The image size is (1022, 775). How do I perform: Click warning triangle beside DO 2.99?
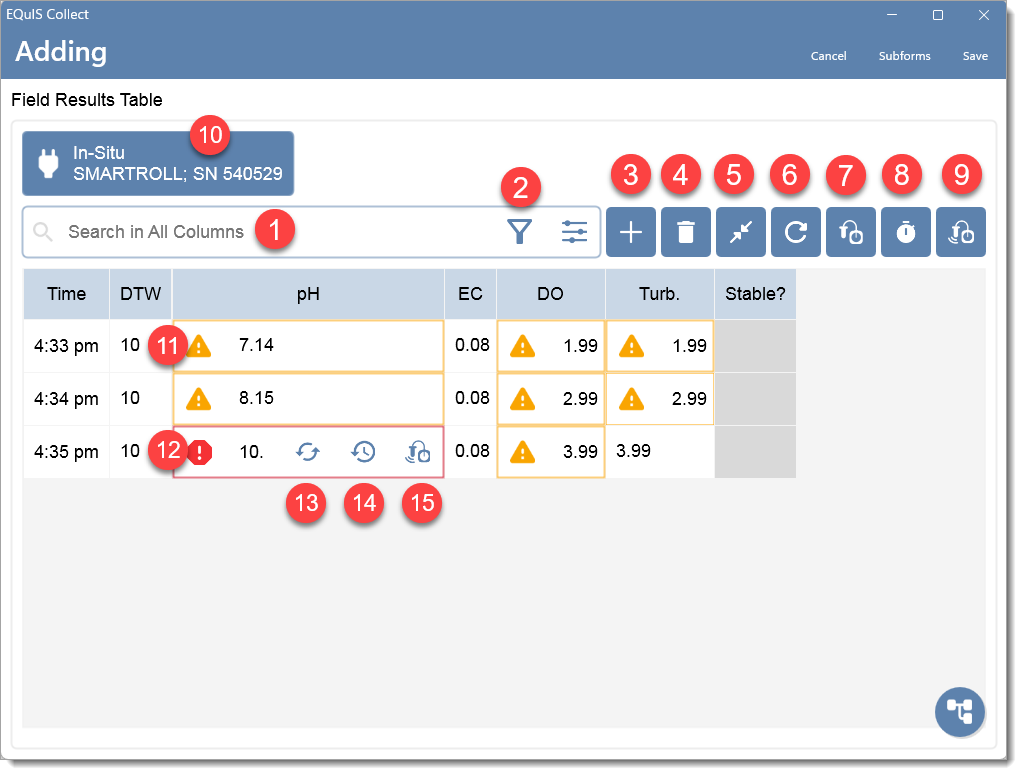pos(523,398)
